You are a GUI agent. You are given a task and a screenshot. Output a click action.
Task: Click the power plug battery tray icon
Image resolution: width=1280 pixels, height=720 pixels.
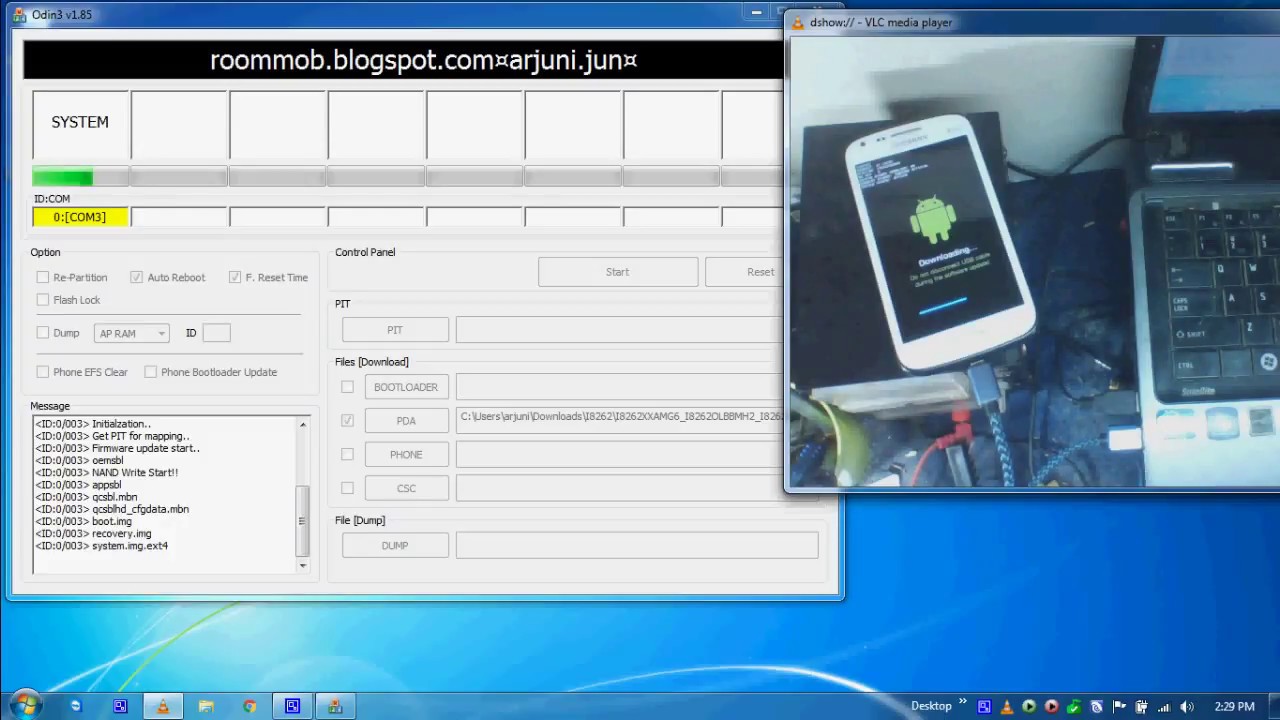(1141, 706)
